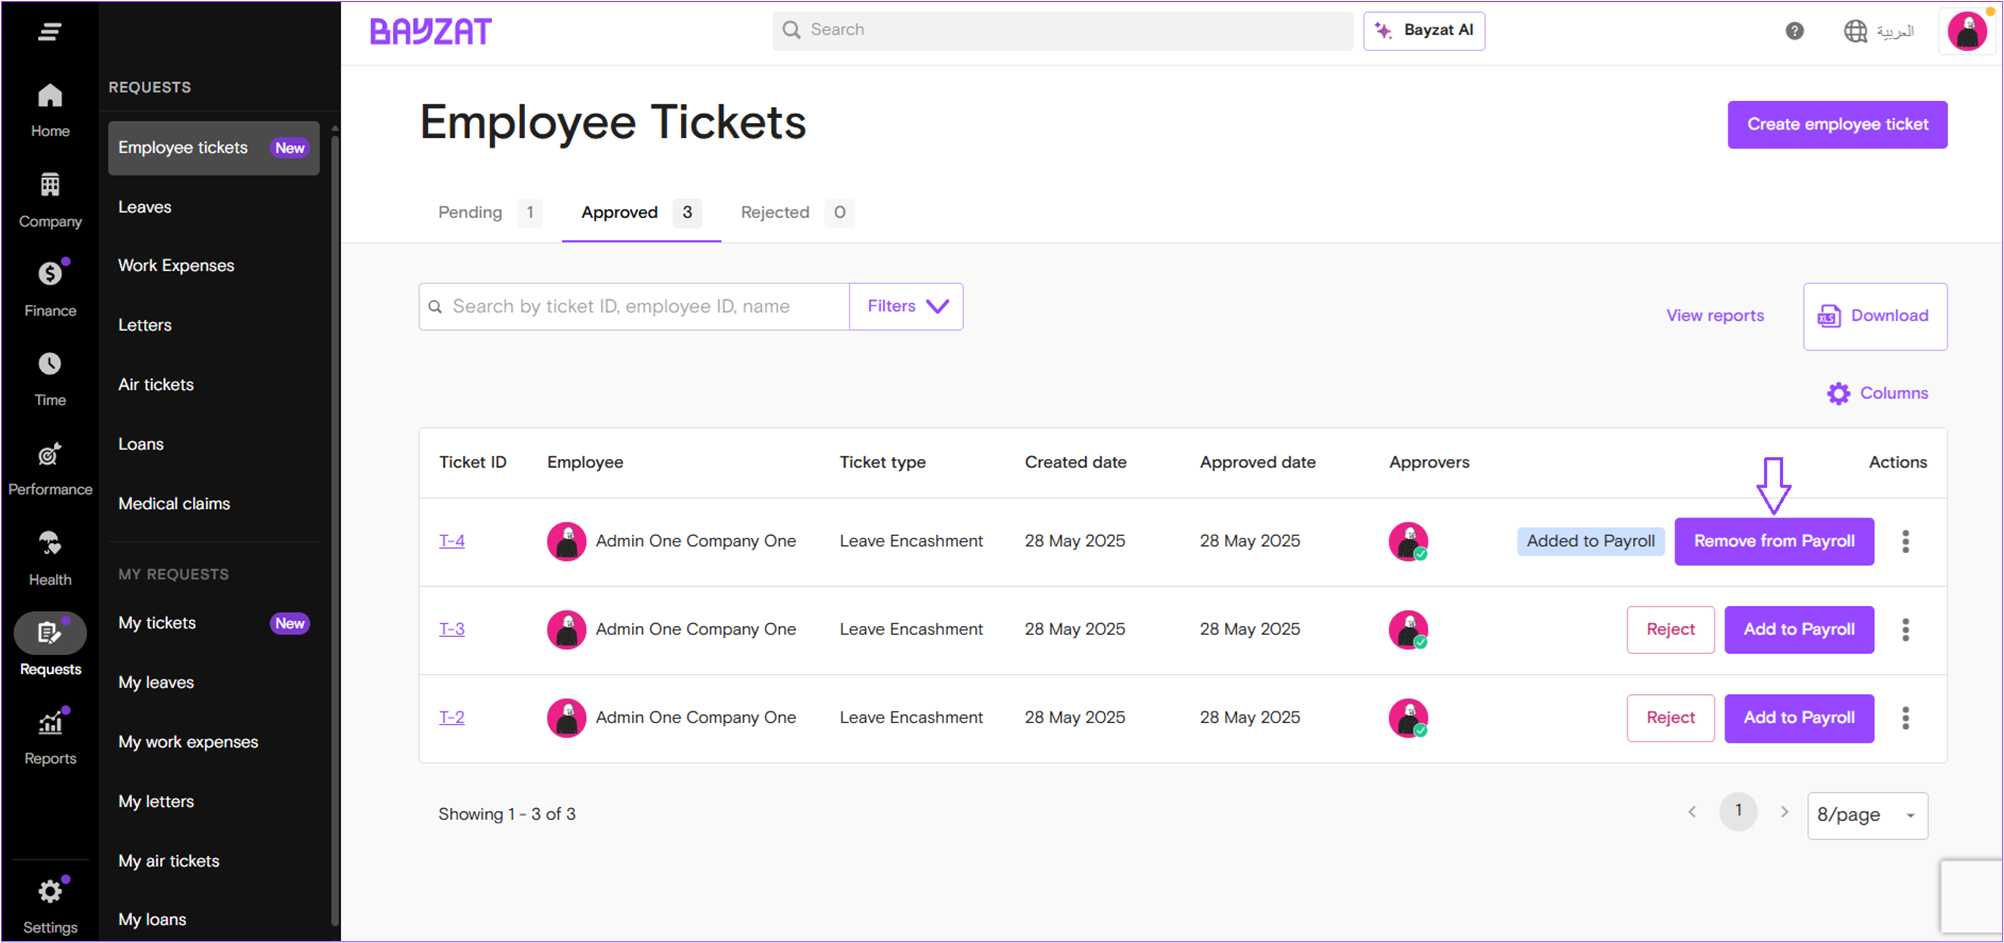Screen dimensions: 2004x943
Task: Select the Health icon in sidebar
Action: (49, 556)
